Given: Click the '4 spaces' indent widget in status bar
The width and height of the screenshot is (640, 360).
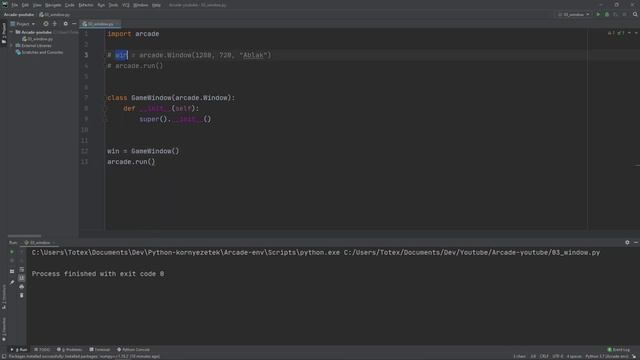Looking at the screenshot, I should click(x=574, y=356).
